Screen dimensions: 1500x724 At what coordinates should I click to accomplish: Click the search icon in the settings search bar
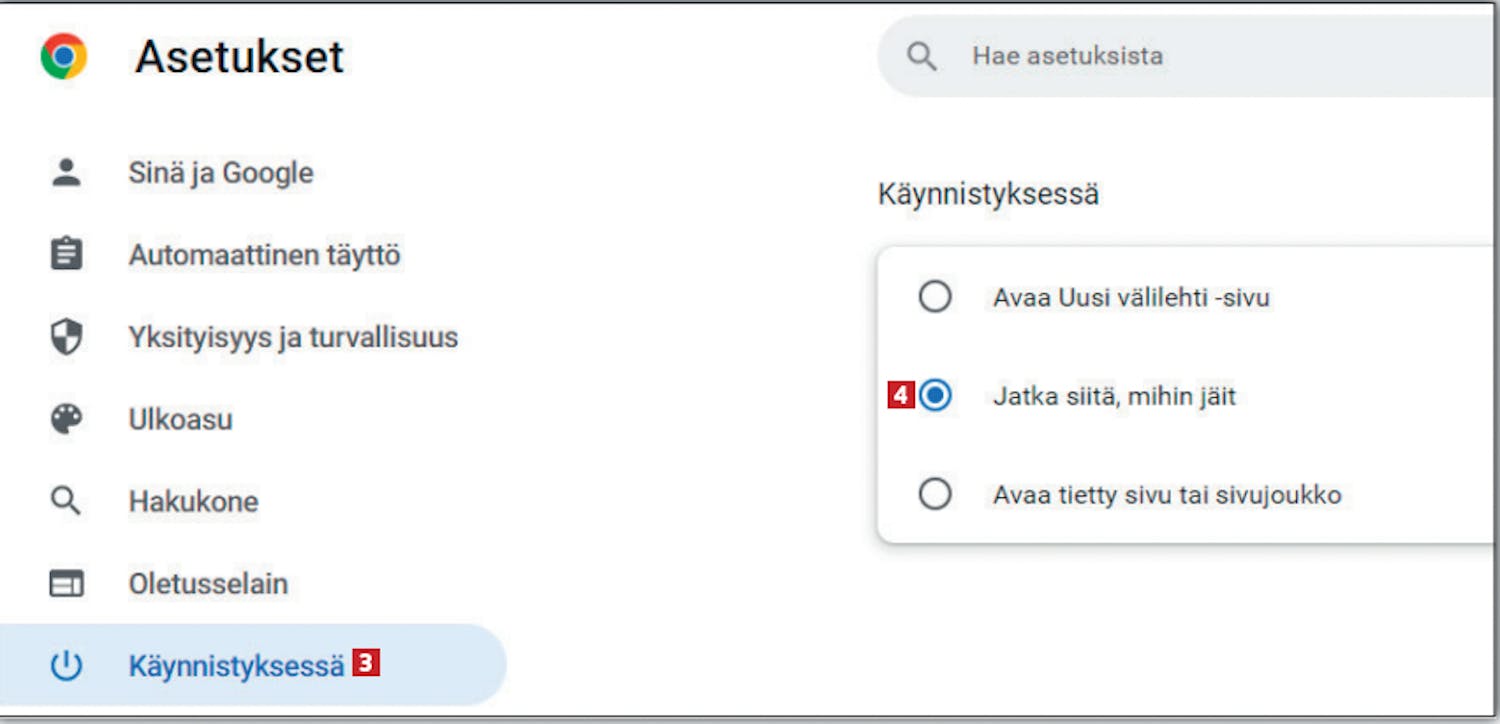pos(922,56)
